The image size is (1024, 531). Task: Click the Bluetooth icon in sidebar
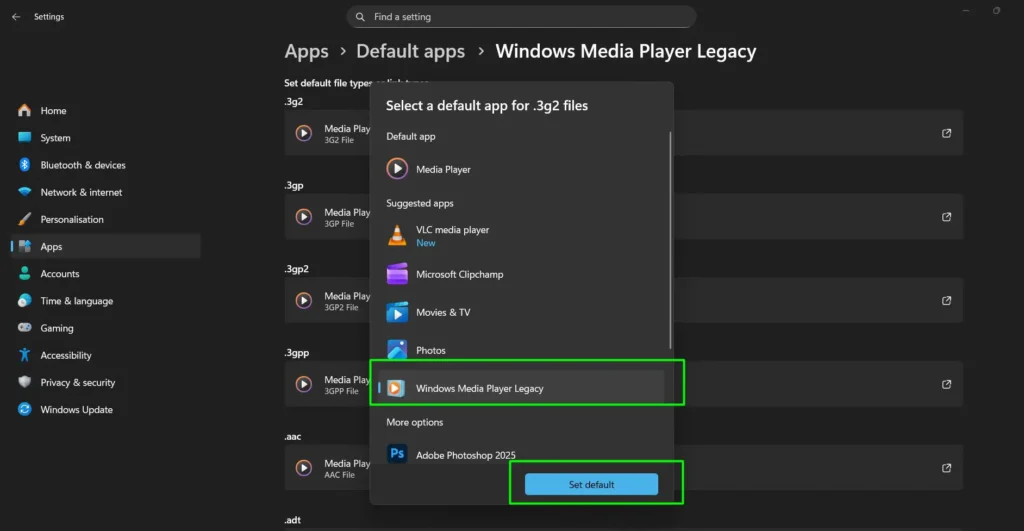25,165
